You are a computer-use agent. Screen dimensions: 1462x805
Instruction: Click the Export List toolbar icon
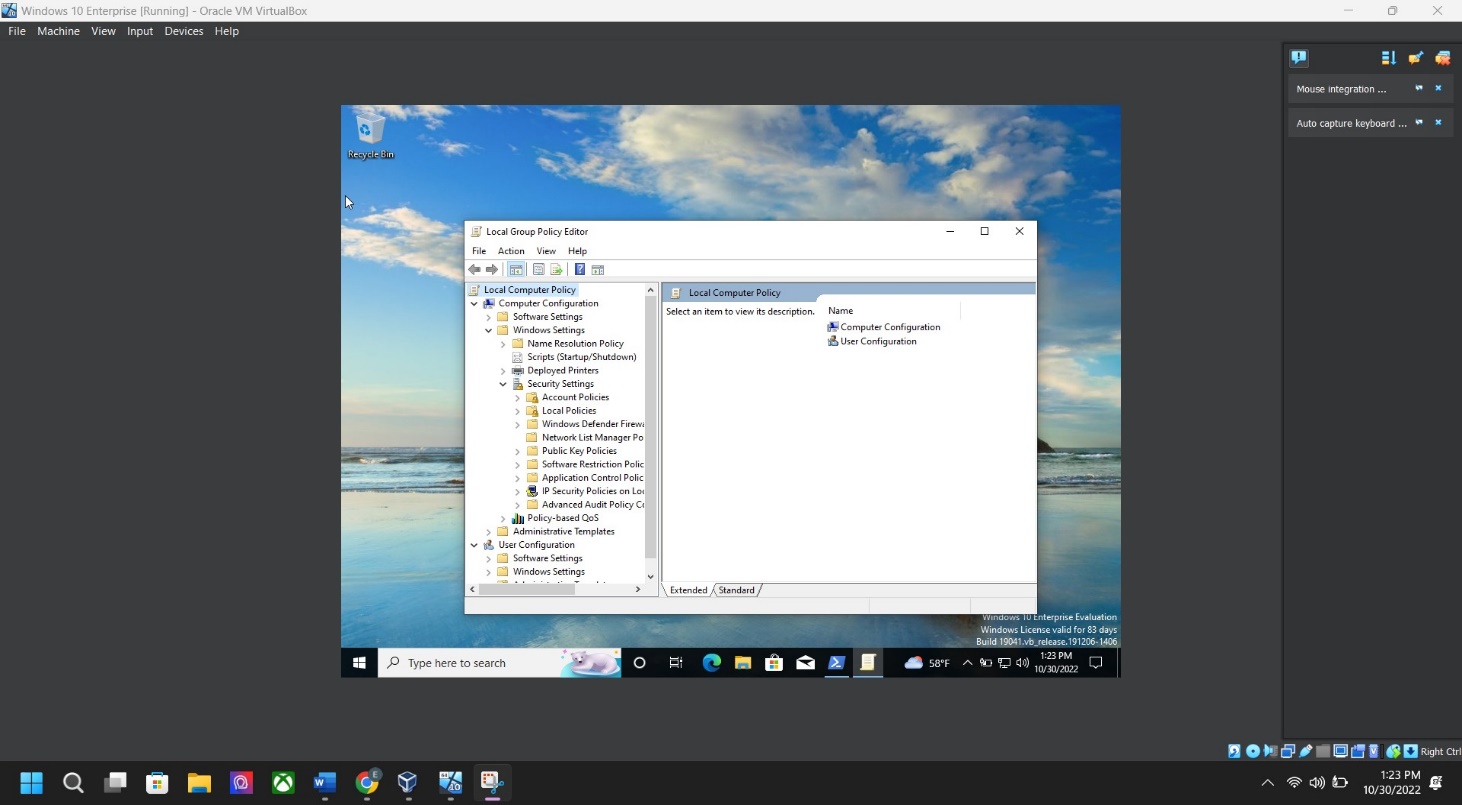556,270
